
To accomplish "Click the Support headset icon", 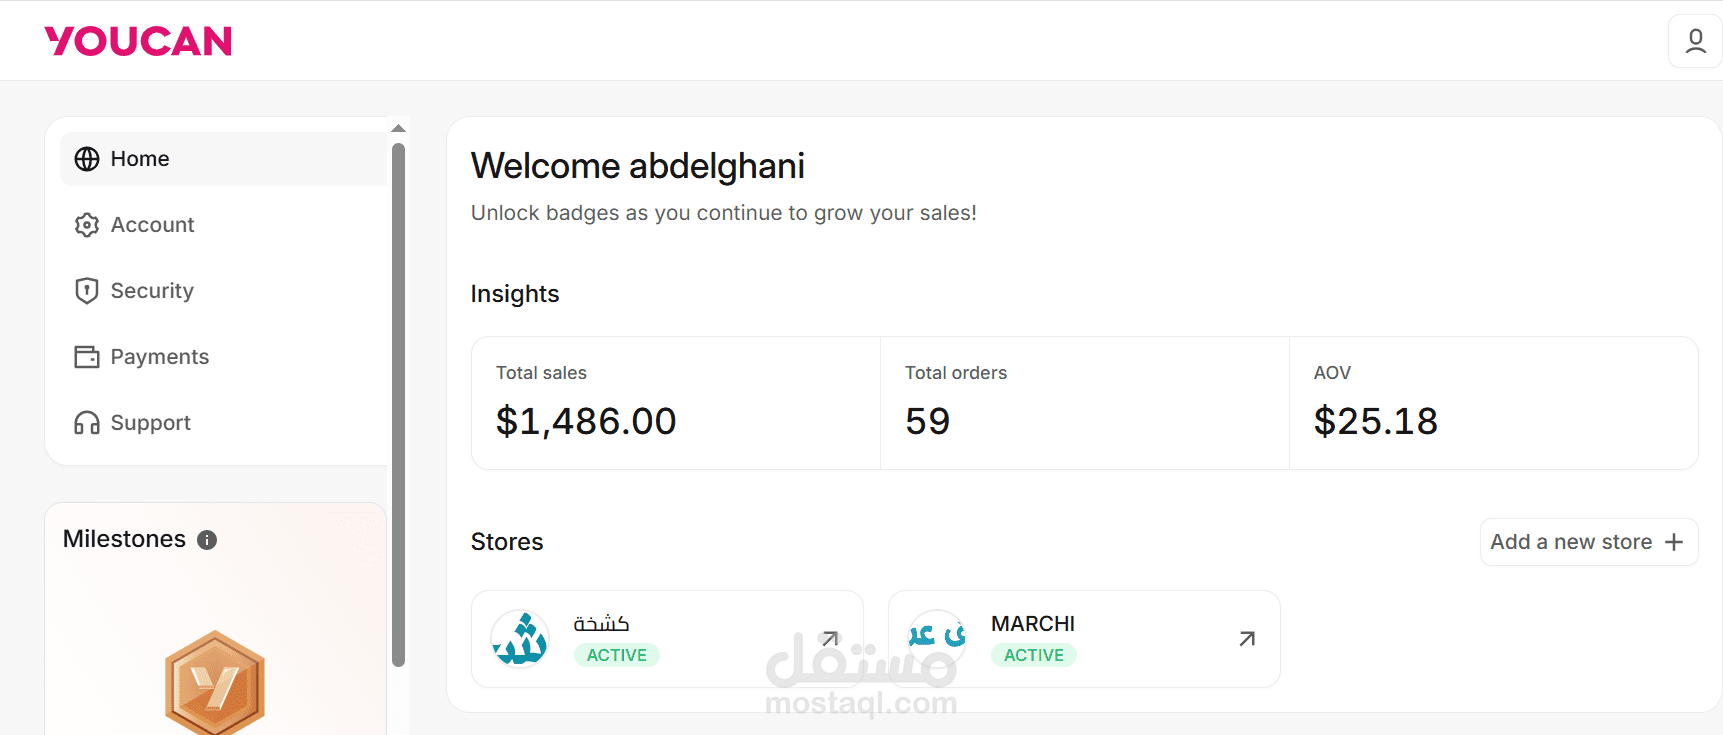I will coord(87,423).
